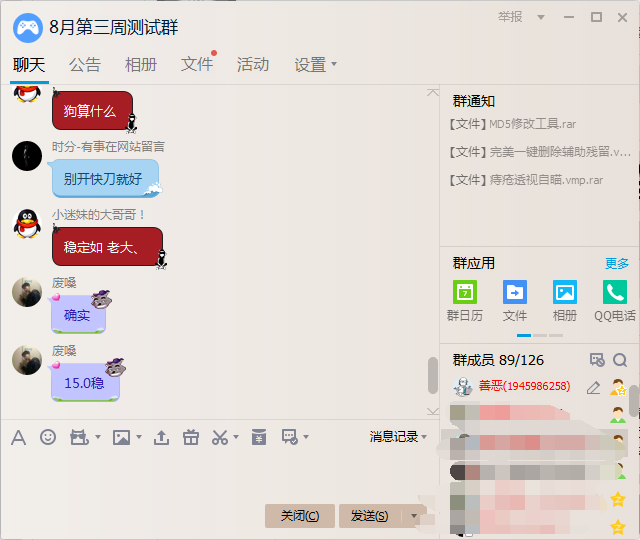Open the arrow beside the 发送 button
This screenshot has width=640, height=540.
(414, 516)
